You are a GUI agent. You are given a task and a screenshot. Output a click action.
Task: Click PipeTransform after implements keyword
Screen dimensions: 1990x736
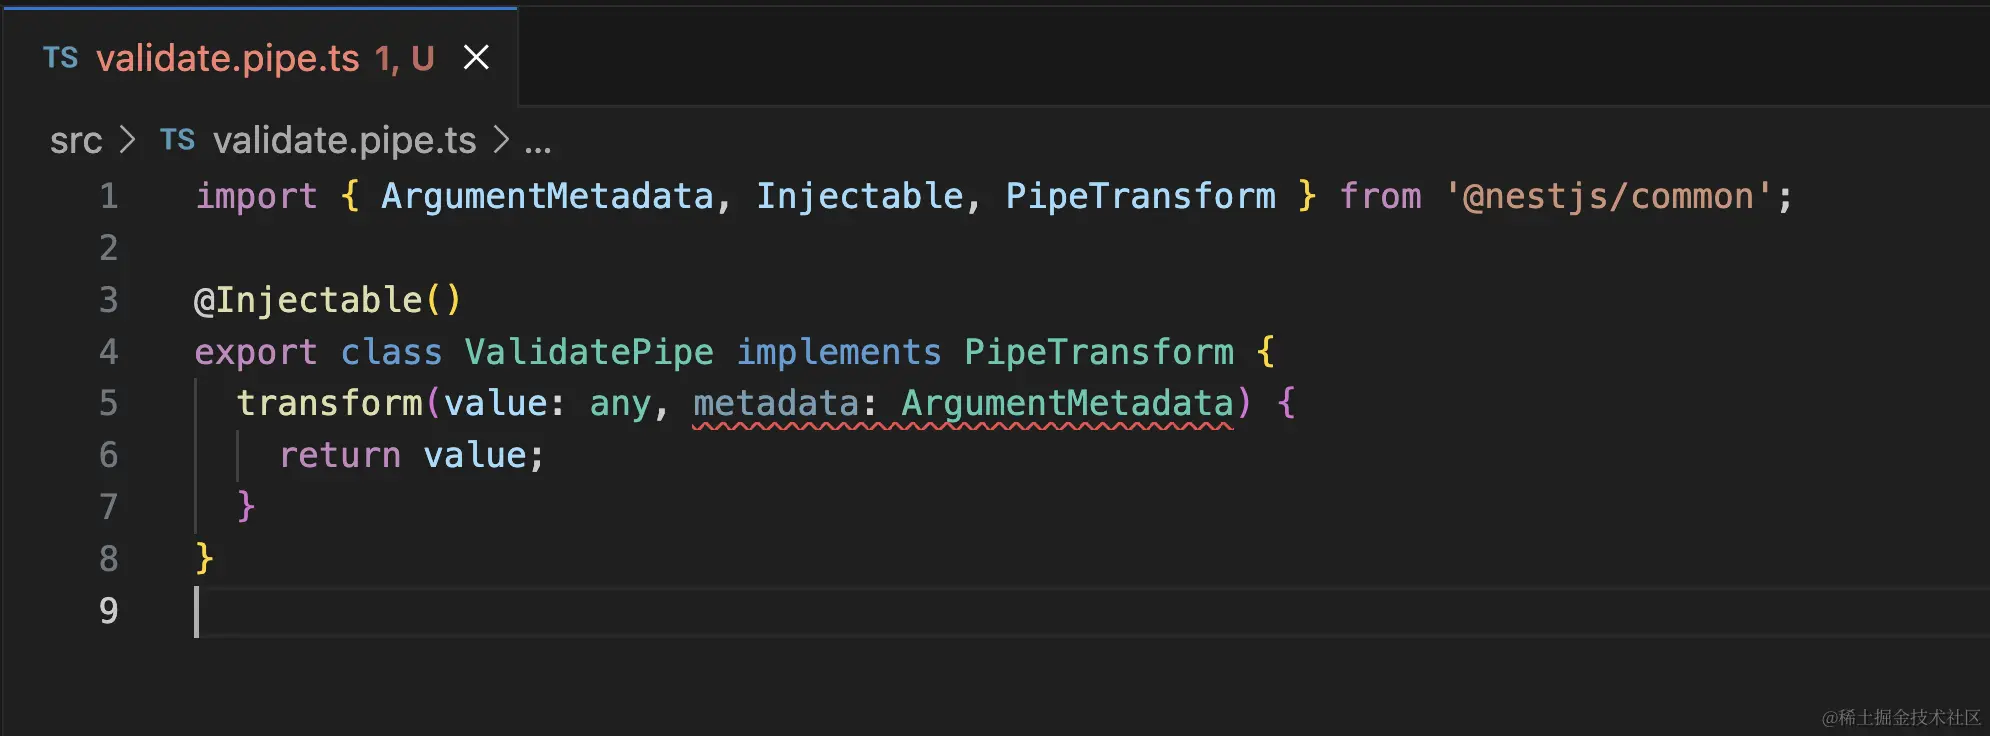coord(1099,352)
